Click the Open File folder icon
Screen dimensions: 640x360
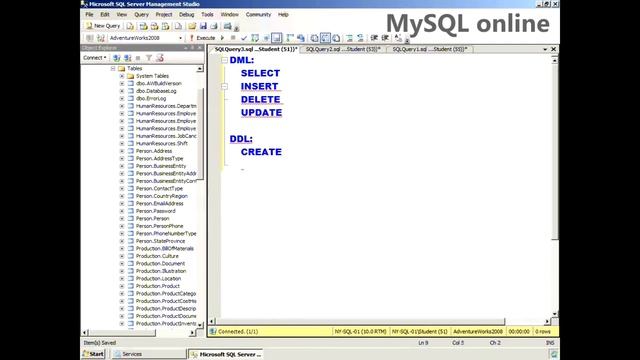(x=192, y=26)
